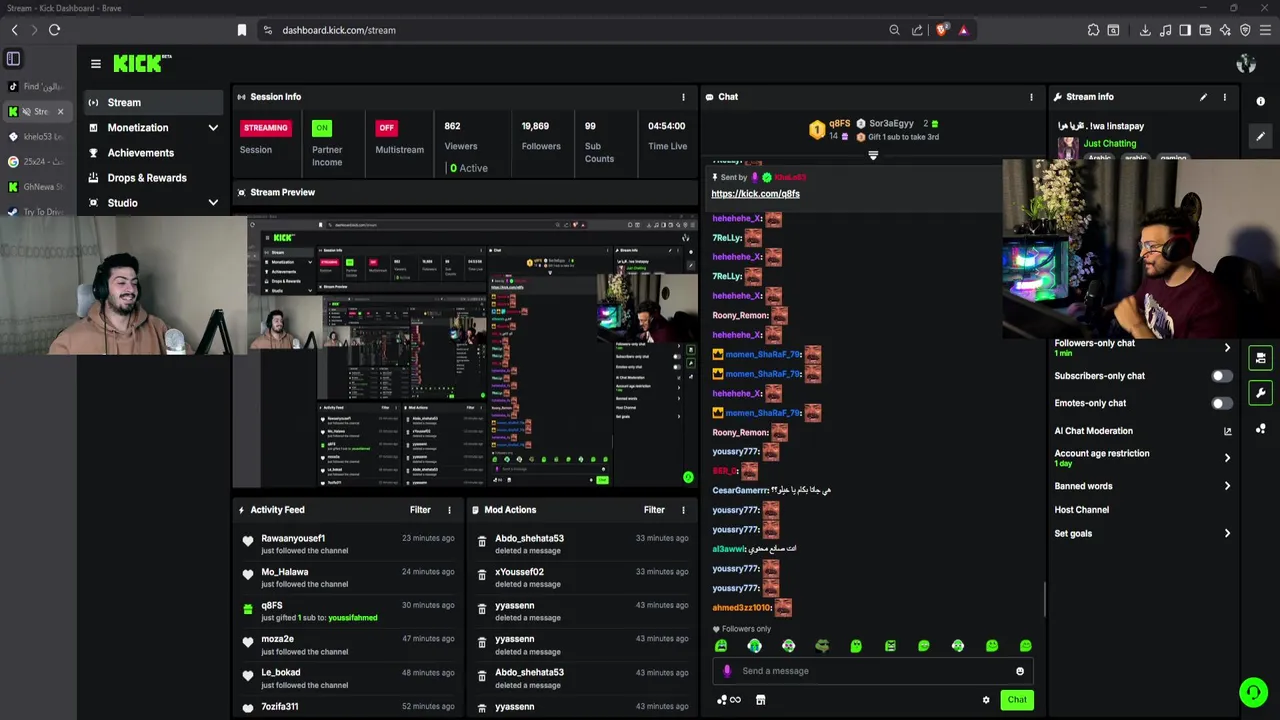Open the Chat panel options menu
The height and width of the screenshot is (720, 1280).
1031,97
